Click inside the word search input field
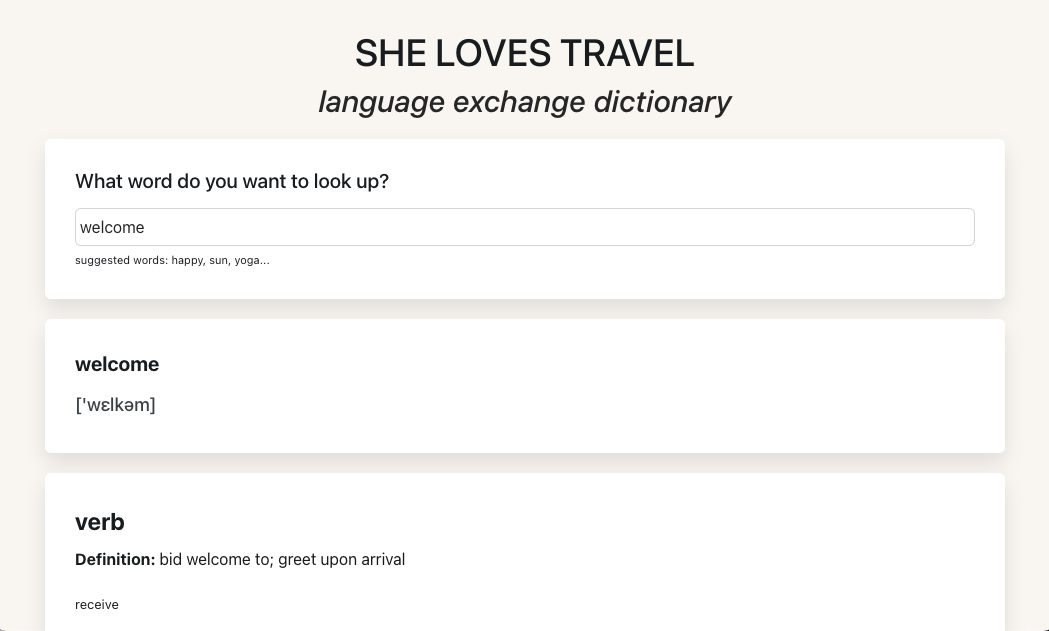This screenshot has width=1049, height=631. [524, 227]
